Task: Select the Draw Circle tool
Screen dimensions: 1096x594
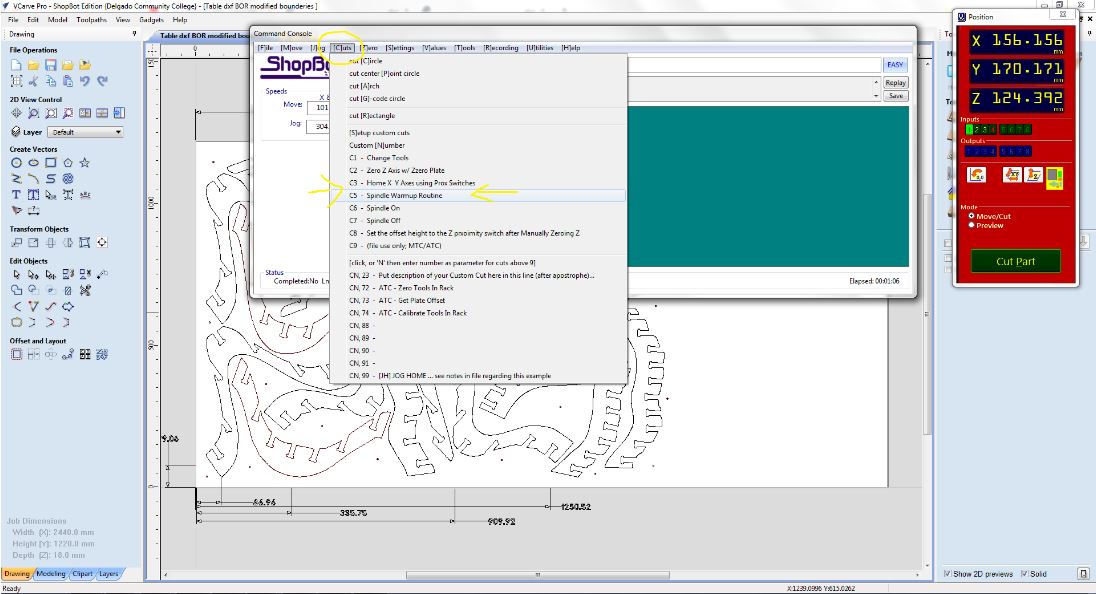Action: (x=16, y=163)
